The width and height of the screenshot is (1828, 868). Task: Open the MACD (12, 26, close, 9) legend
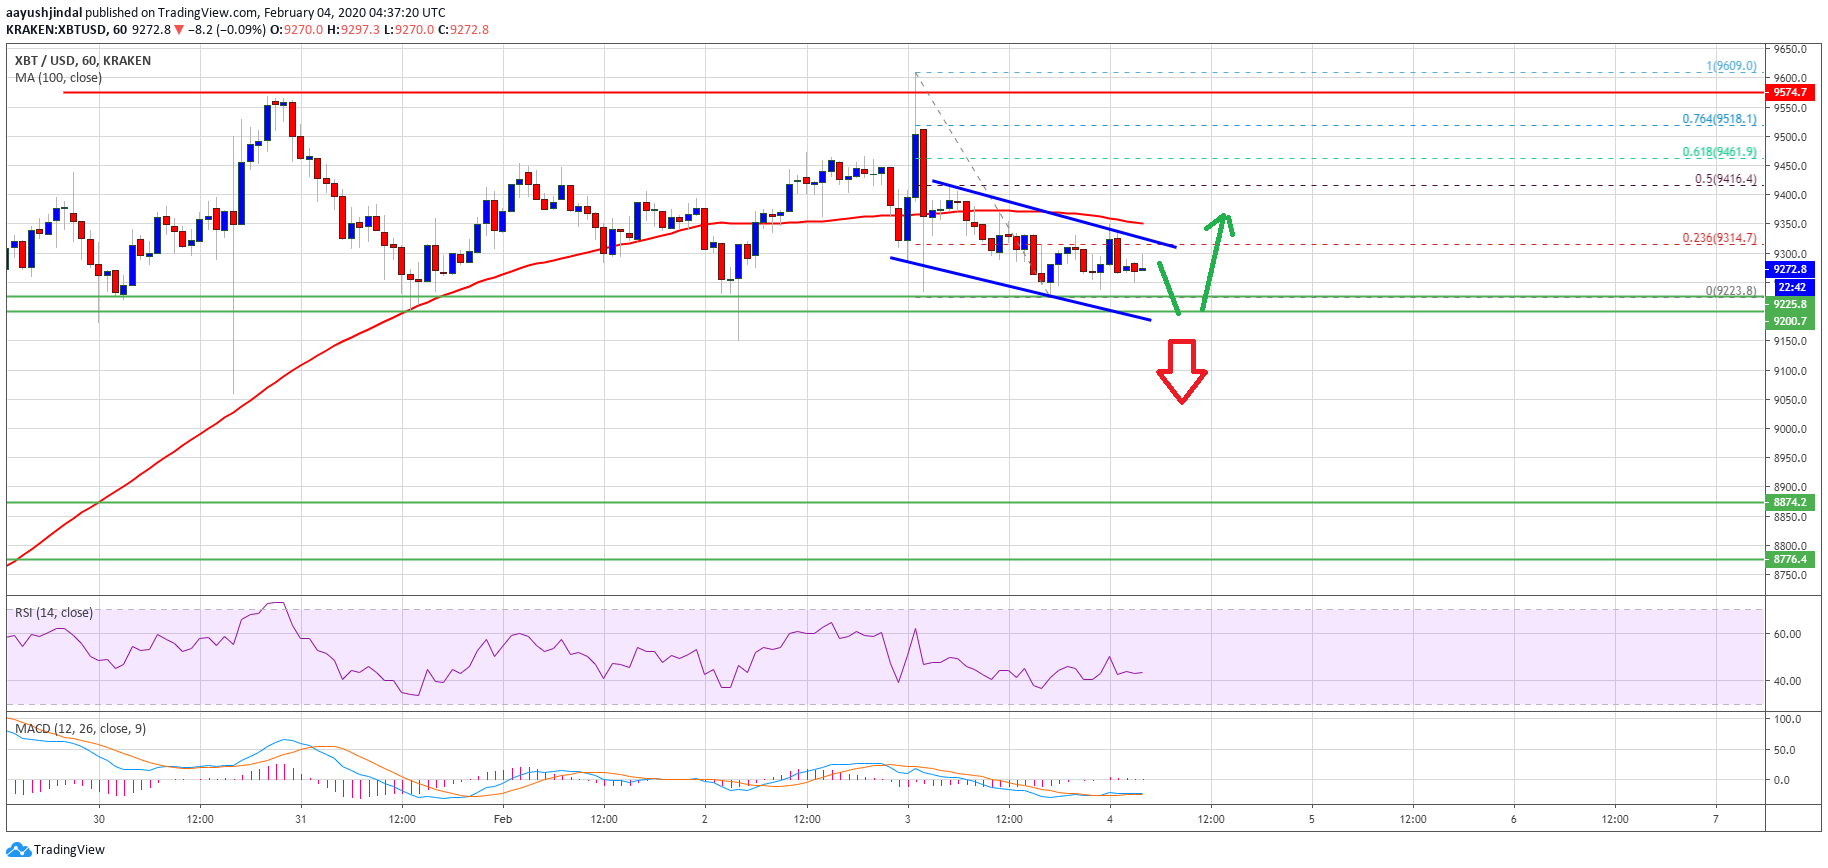[x=80, y=729]
